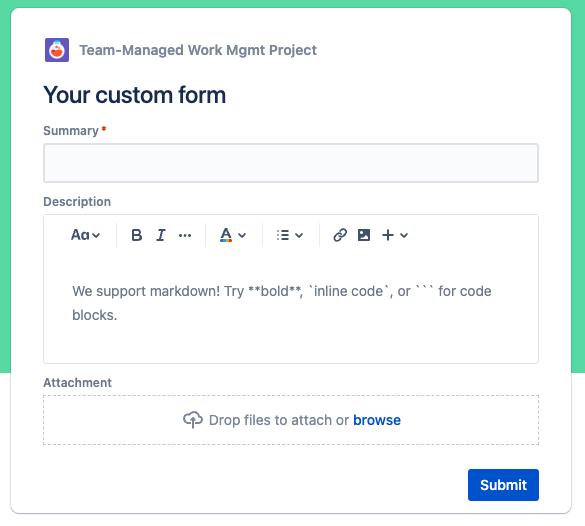Click the upload cloud icon
Screen dimensions: 585x526
coord(193,420)
